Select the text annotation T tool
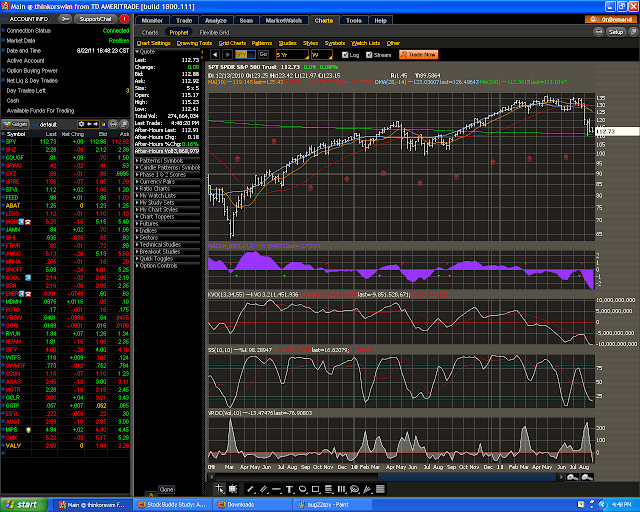Screen dimensions: 640x512 pyautogui.click(x=289, y=489)
